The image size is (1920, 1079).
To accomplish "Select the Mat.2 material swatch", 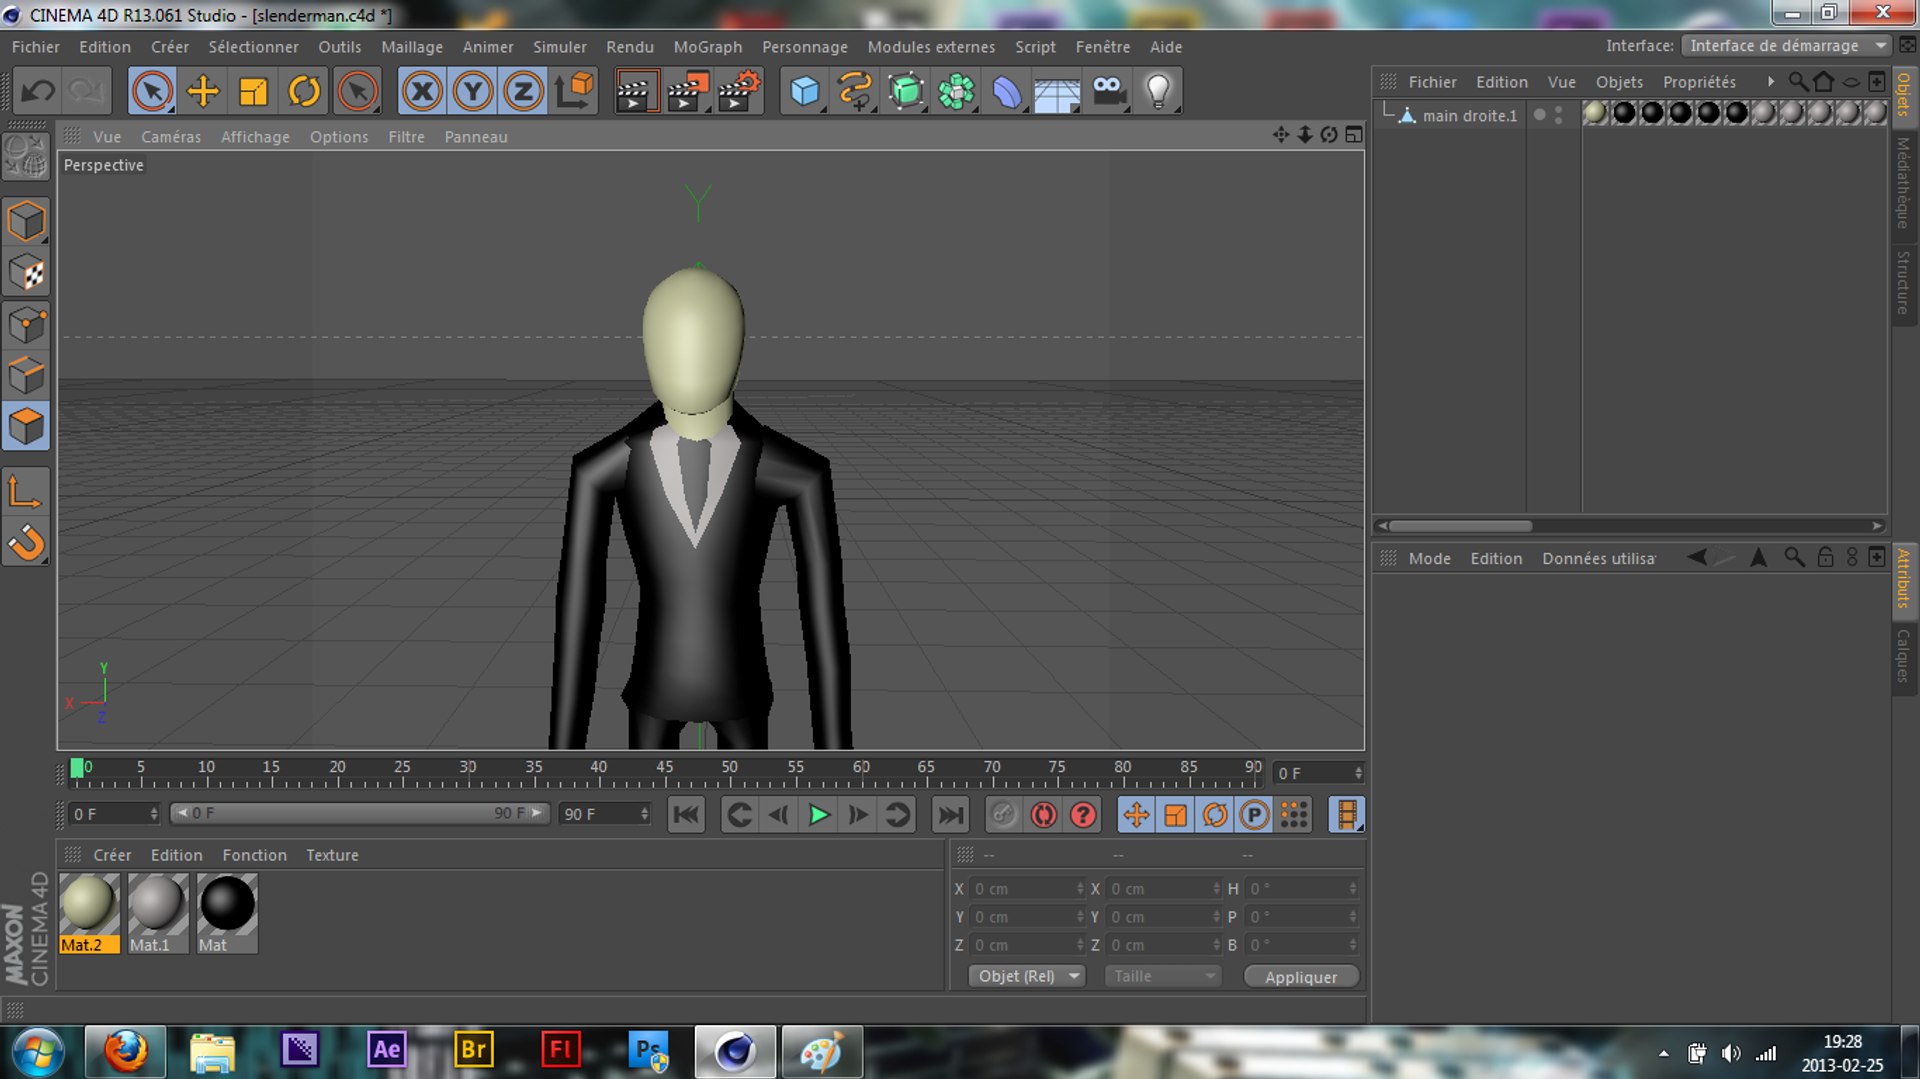I will coord(89,913).
